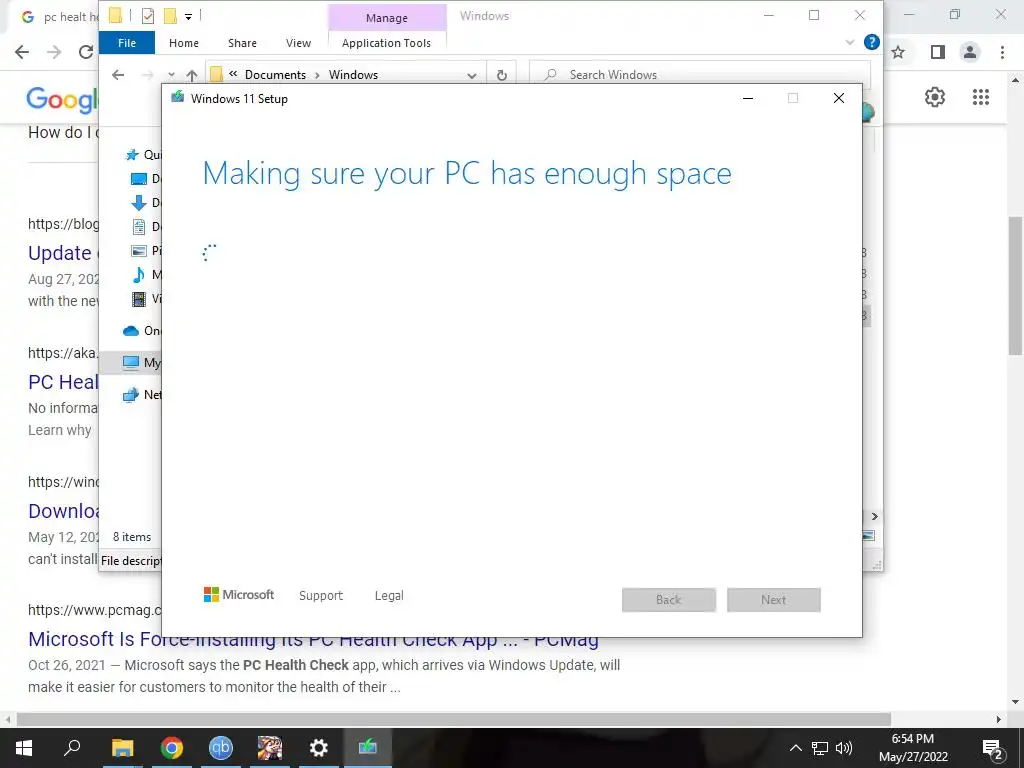Close the Windows 11 Setup window

pyautogui.click(x=839, y=98)
